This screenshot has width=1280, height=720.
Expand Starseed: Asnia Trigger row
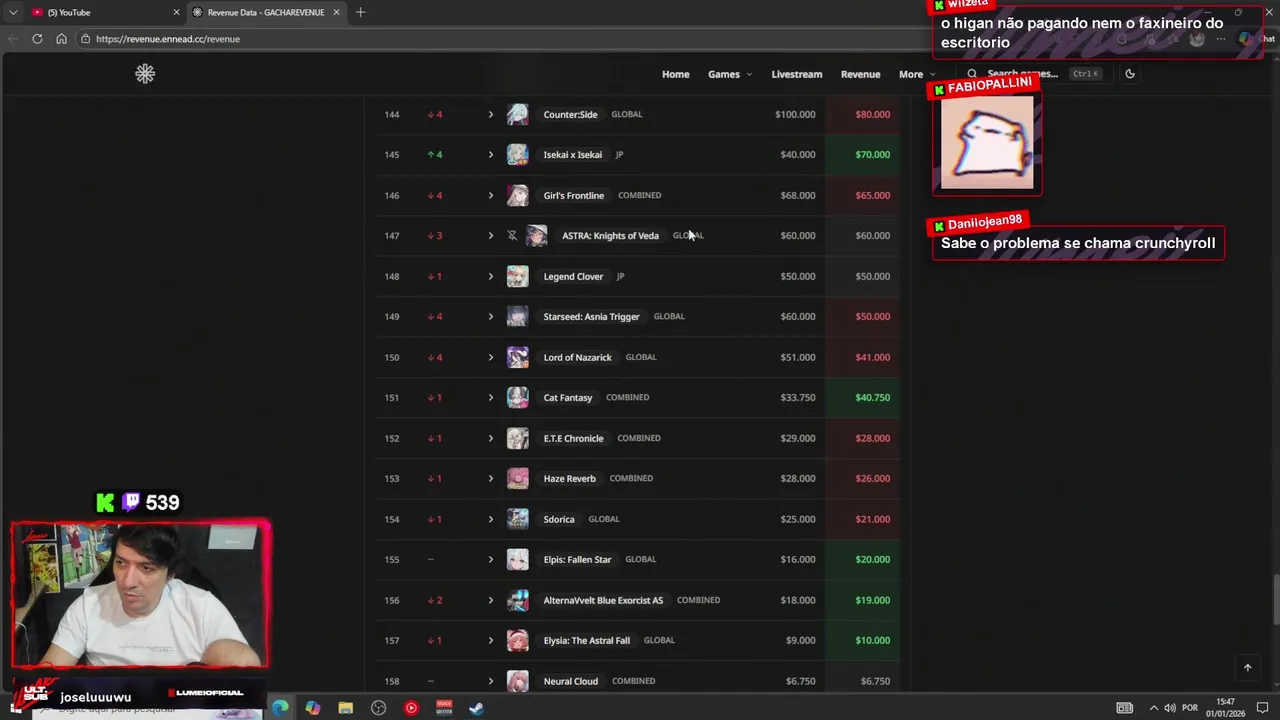[490, 317]
